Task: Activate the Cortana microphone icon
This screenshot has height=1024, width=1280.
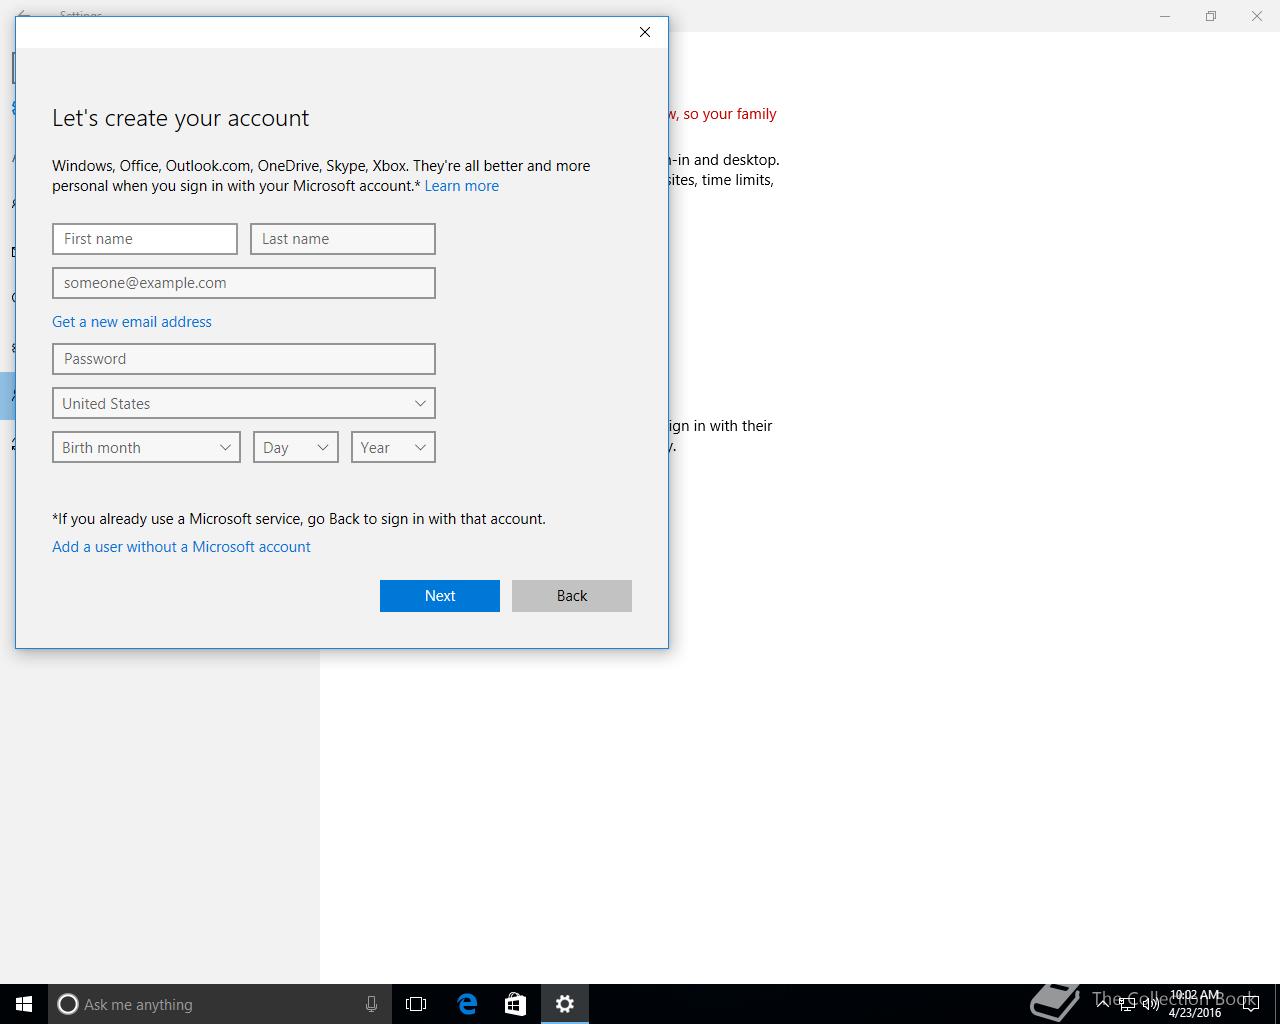Action: coord(371,1004)
